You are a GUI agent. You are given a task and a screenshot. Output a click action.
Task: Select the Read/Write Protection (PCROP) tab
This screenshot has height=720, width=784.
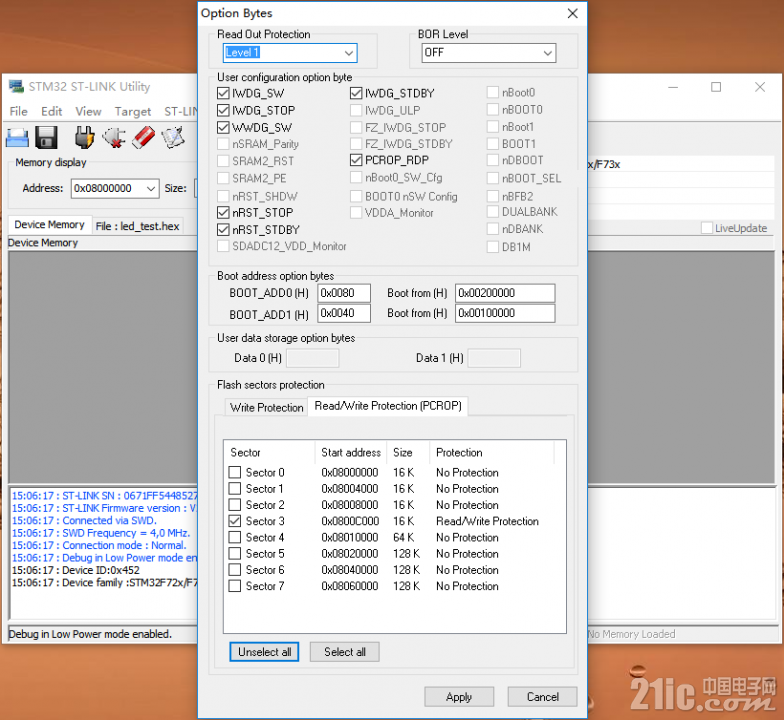388,406
